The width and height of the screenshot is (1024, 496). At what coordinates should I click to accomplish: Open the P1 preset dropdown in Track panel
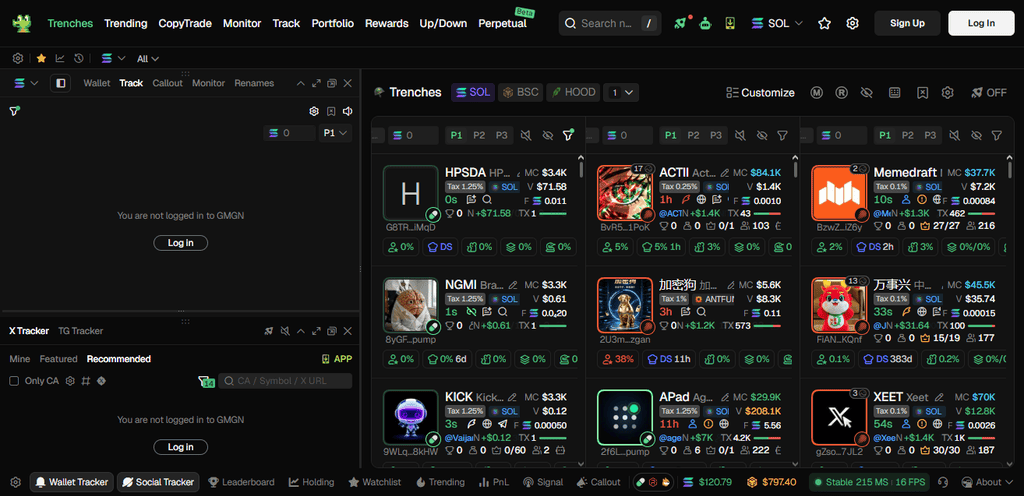pos(335,133)
